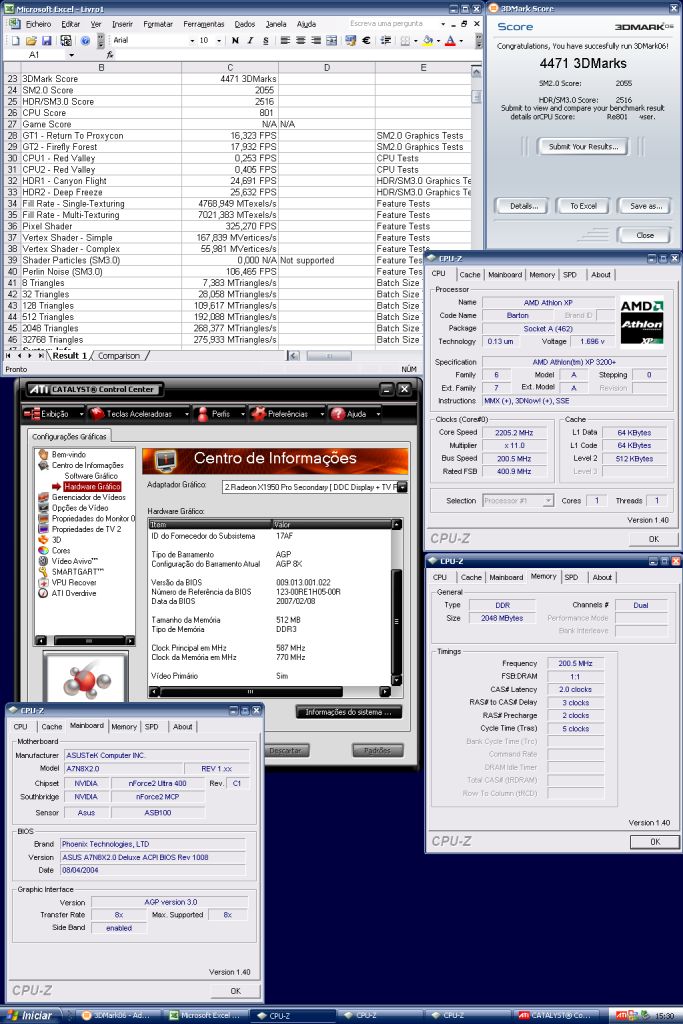Screen dimensions: 683x1024
Task: Click the fill color paint bucket swatch
Action: [428, 40]
